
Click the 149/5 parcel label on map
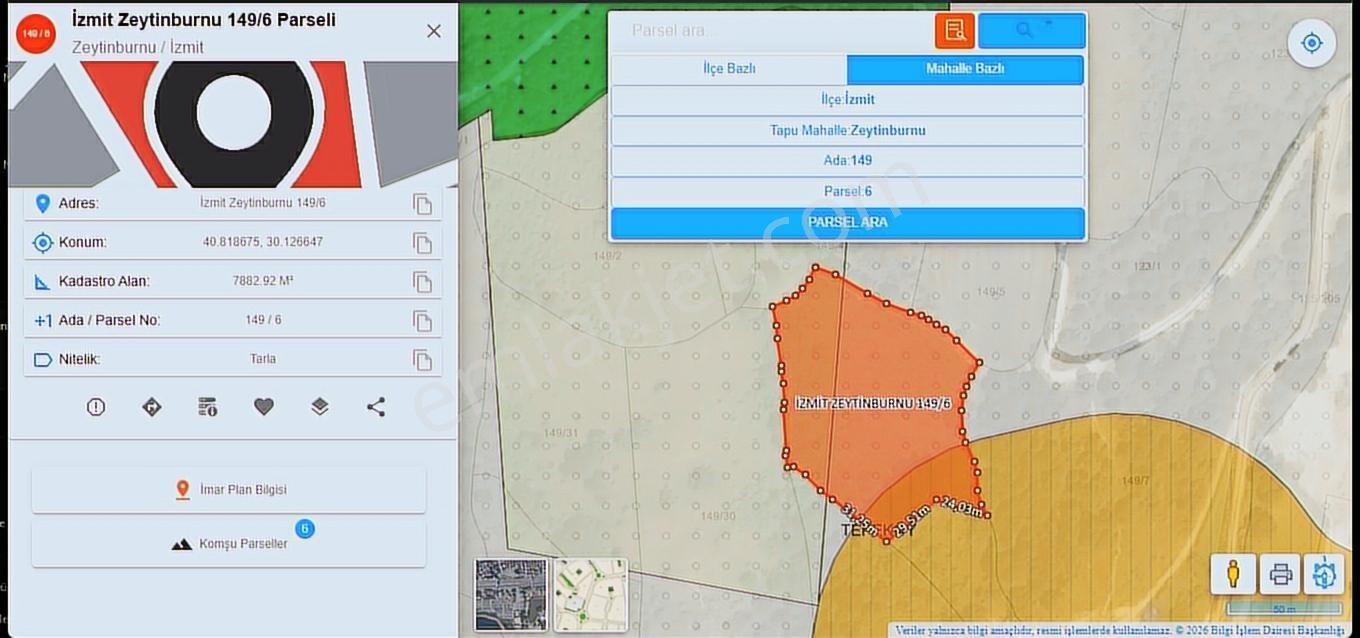991,292
